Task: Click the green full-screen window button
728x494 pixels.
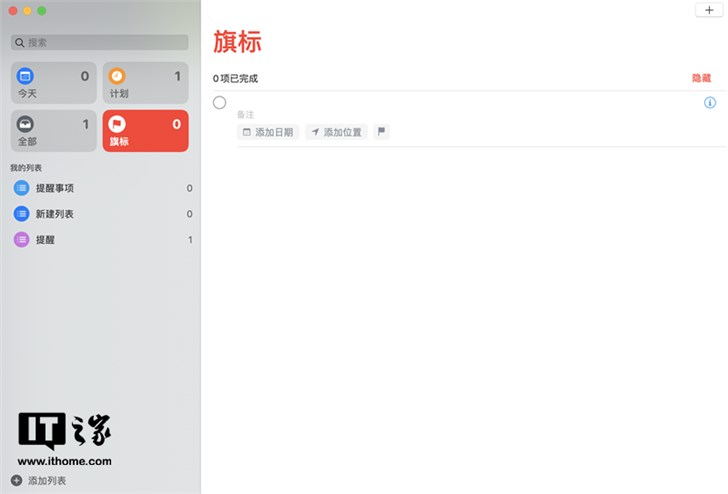Action: 42,11
